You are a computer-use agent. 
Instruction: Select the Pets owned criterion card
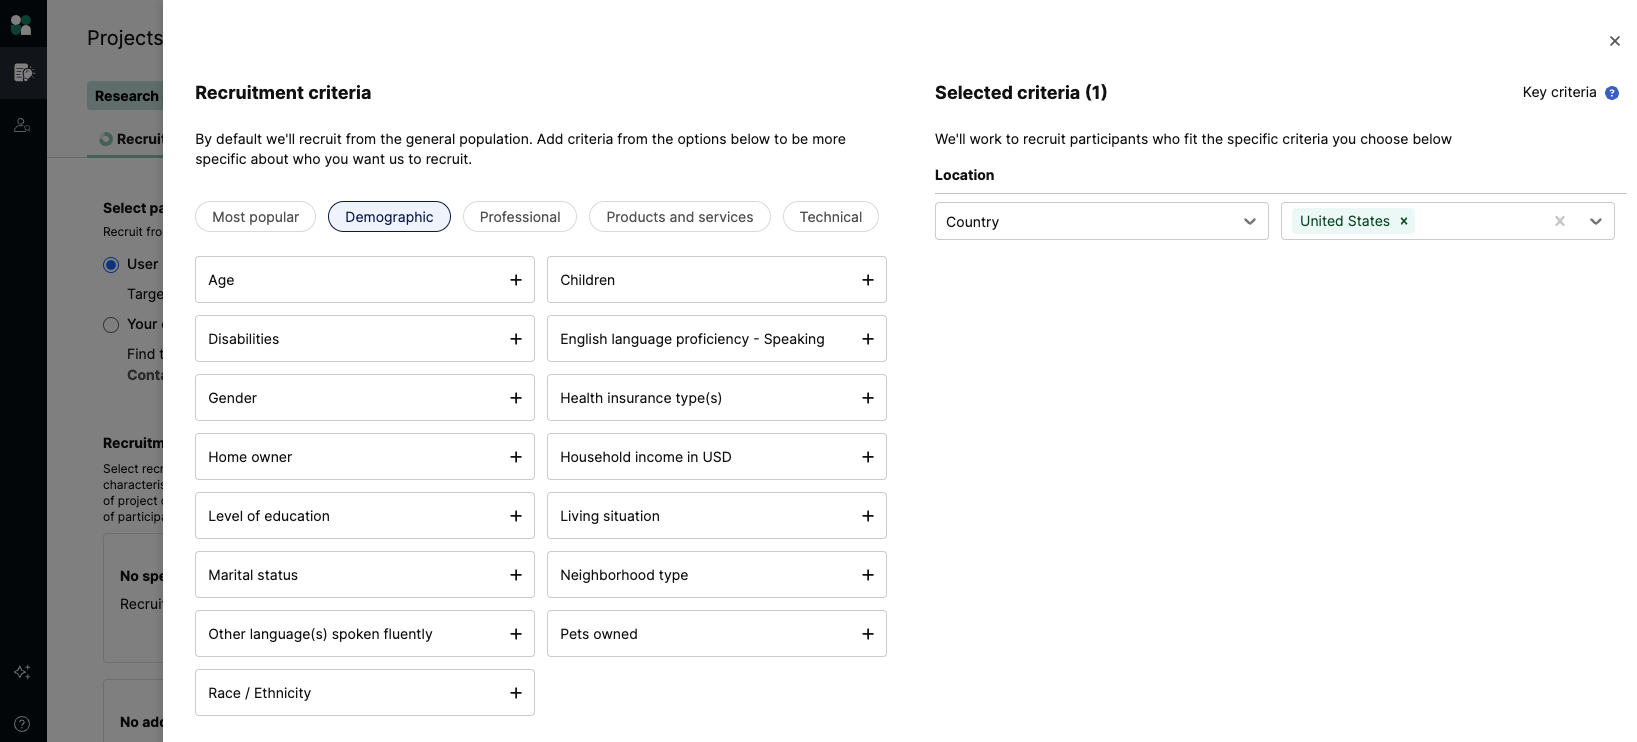coord(717,634)
